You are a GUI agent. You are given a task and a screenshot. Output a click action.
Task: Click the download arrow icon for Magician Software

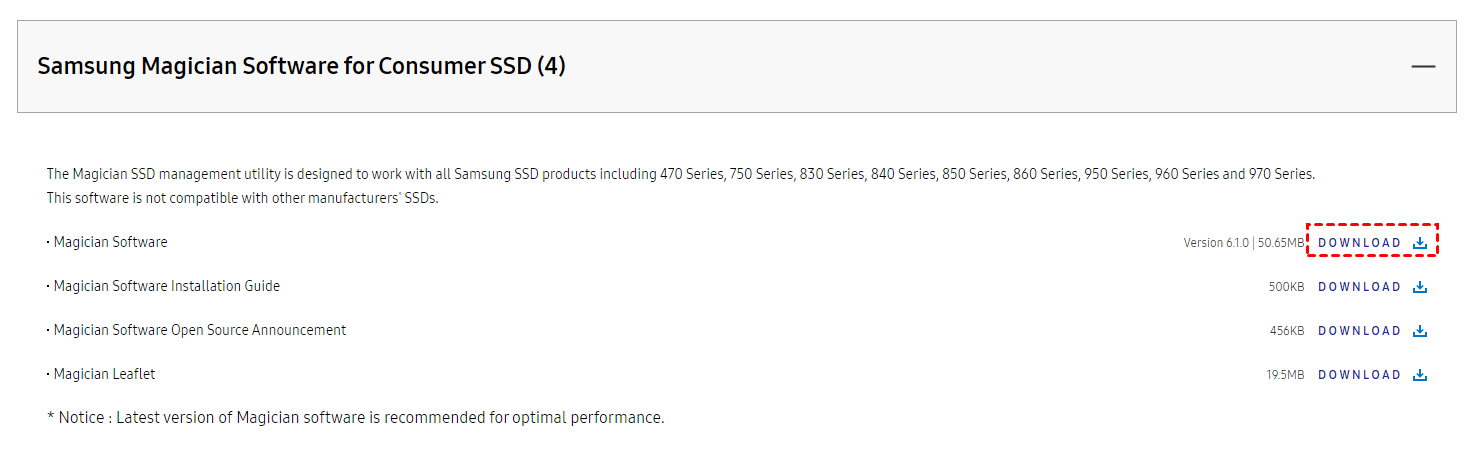[x=1420, y=243]
